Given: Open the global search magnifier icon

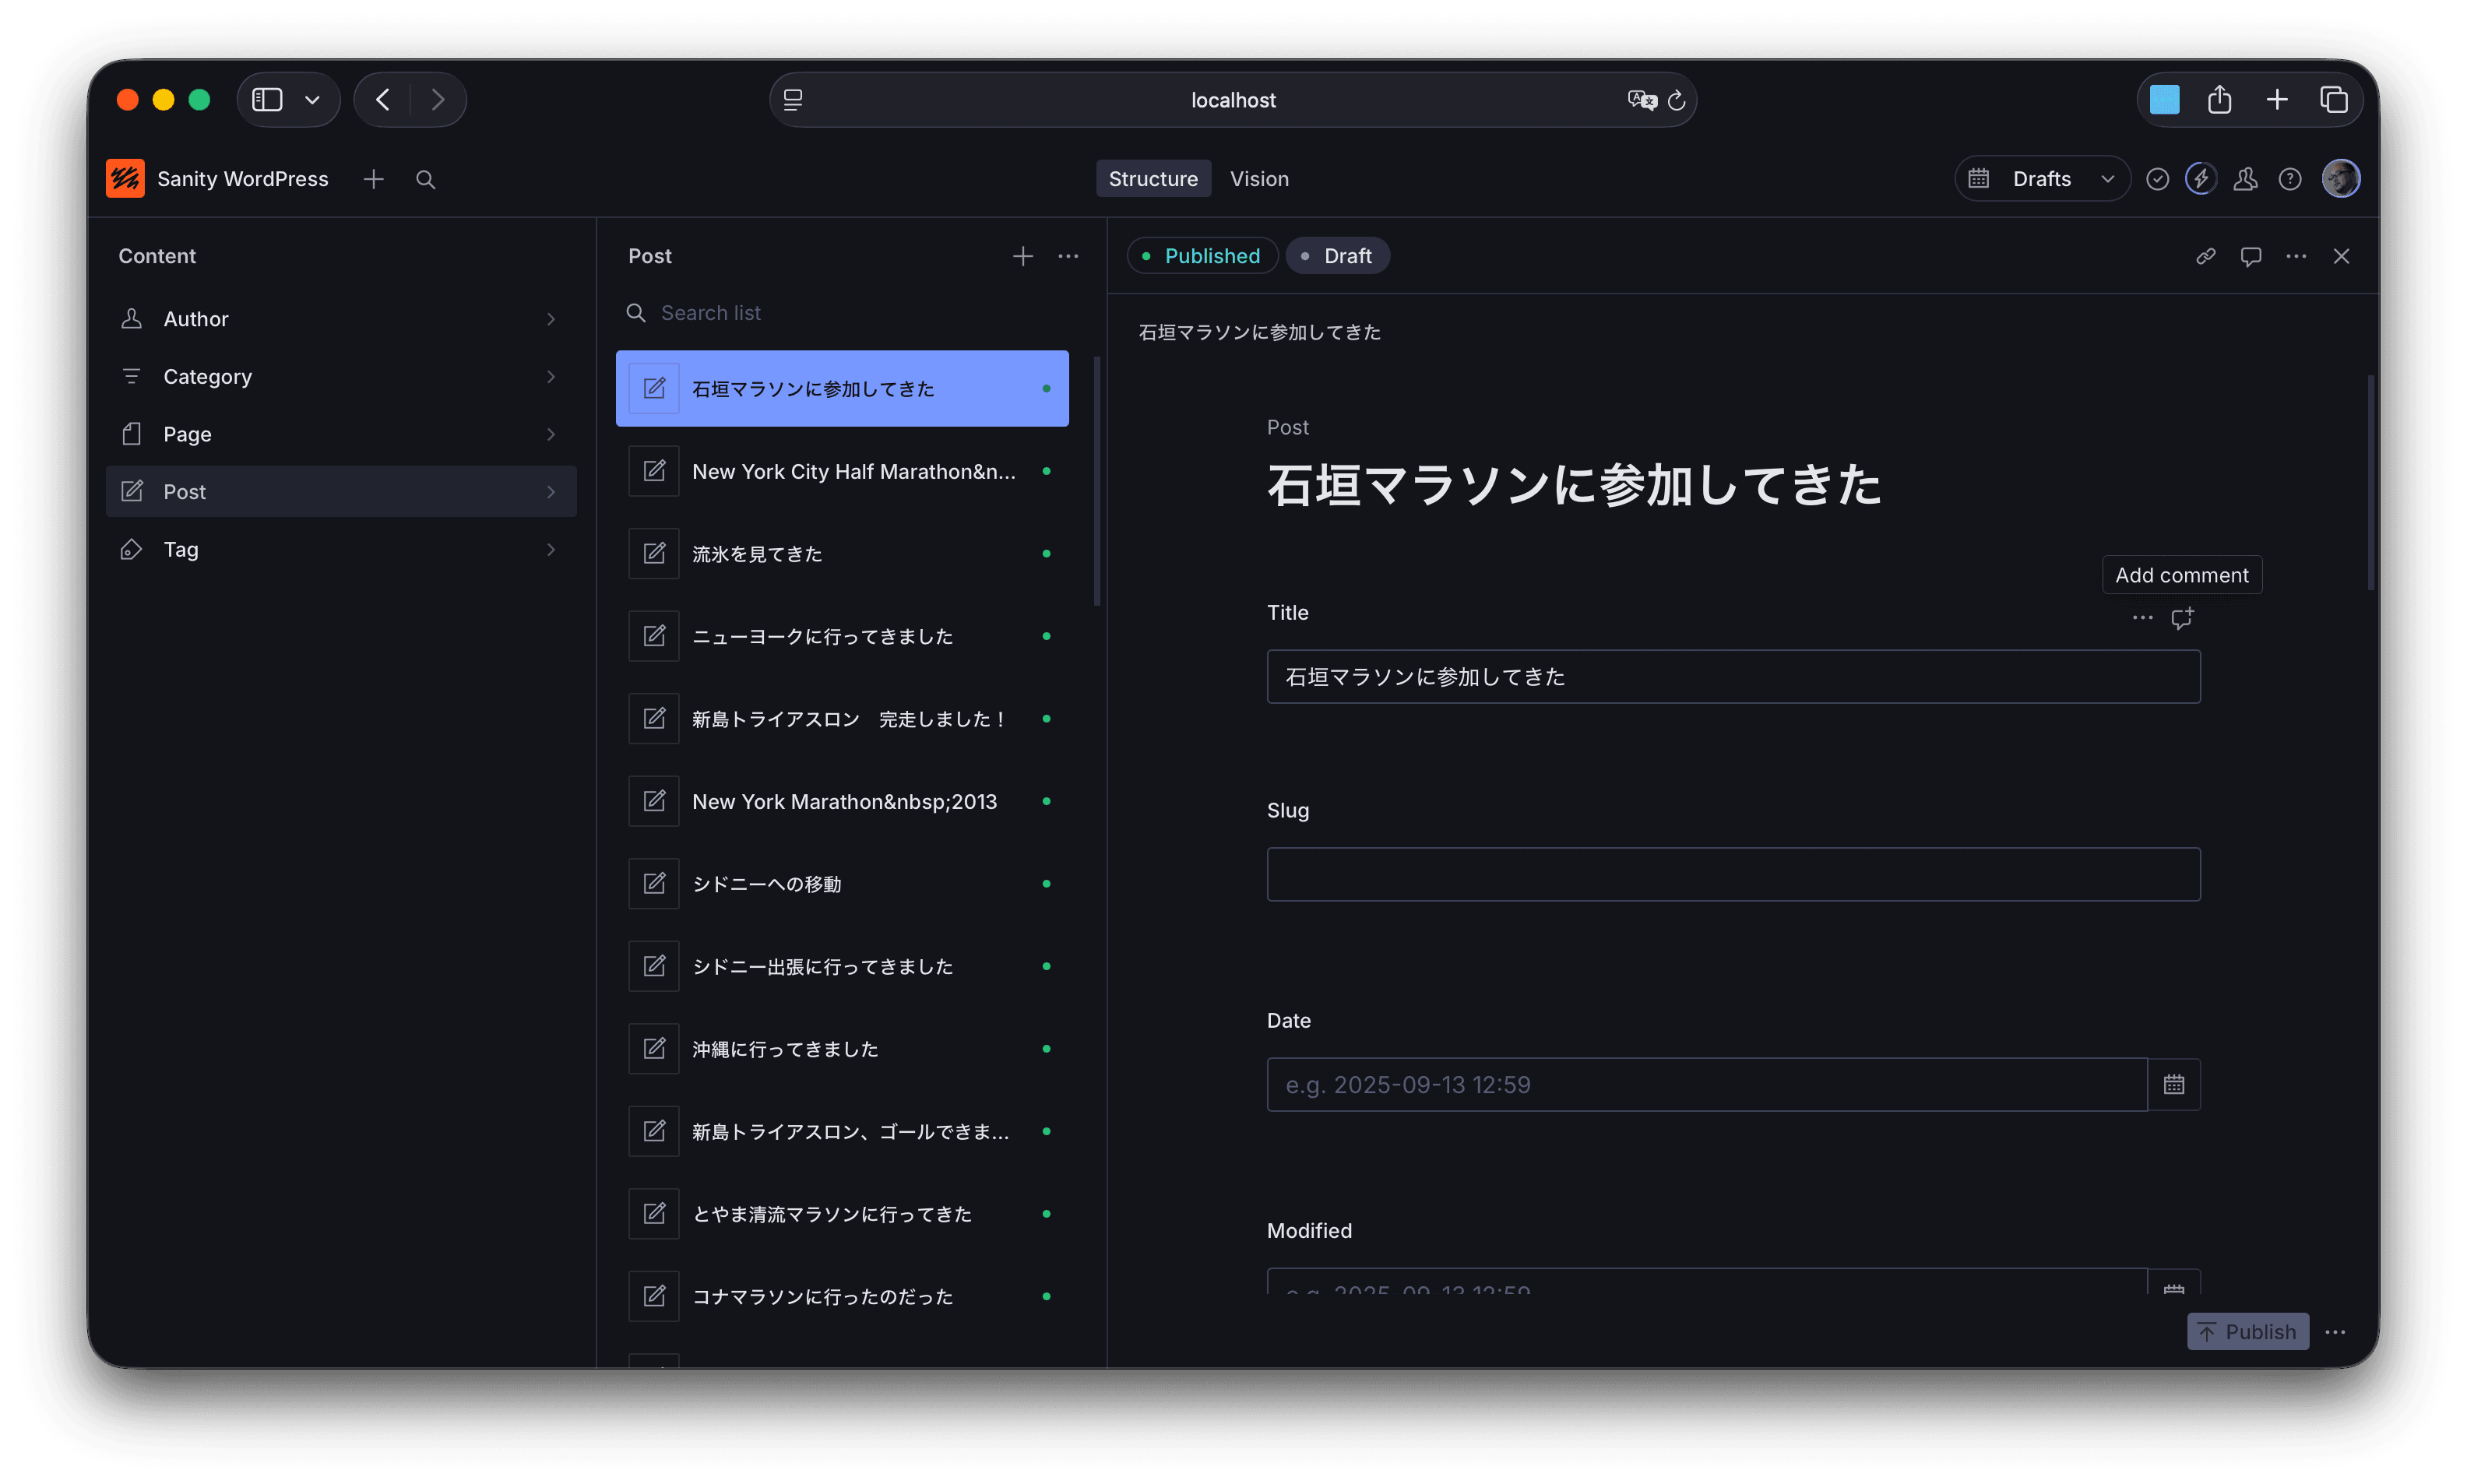Looking at the screenshot, I should pos(425,180).
